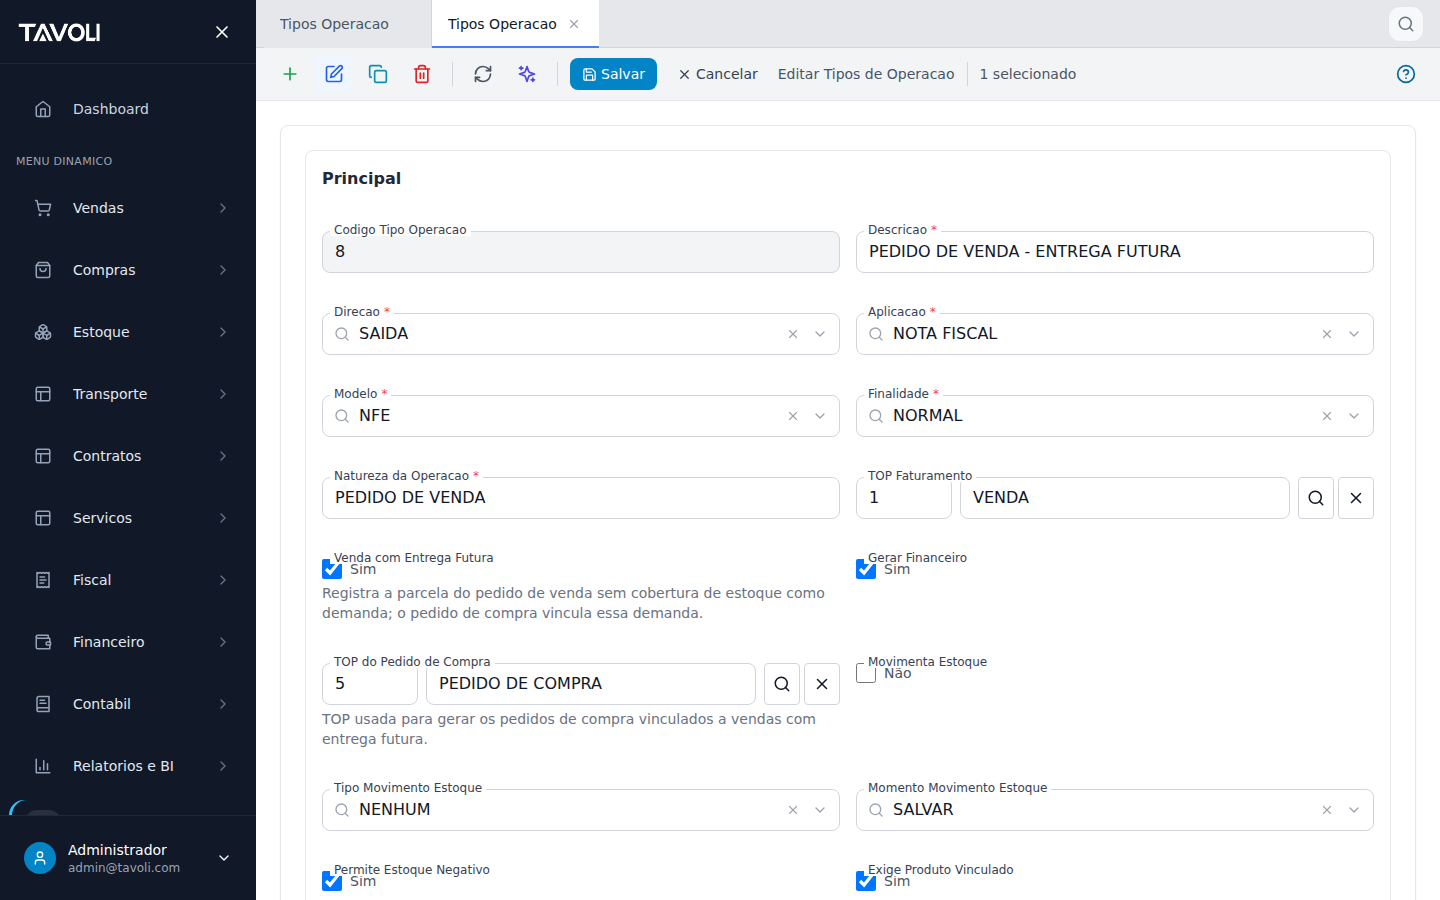Expand the Vendas menu chevron

223,208
